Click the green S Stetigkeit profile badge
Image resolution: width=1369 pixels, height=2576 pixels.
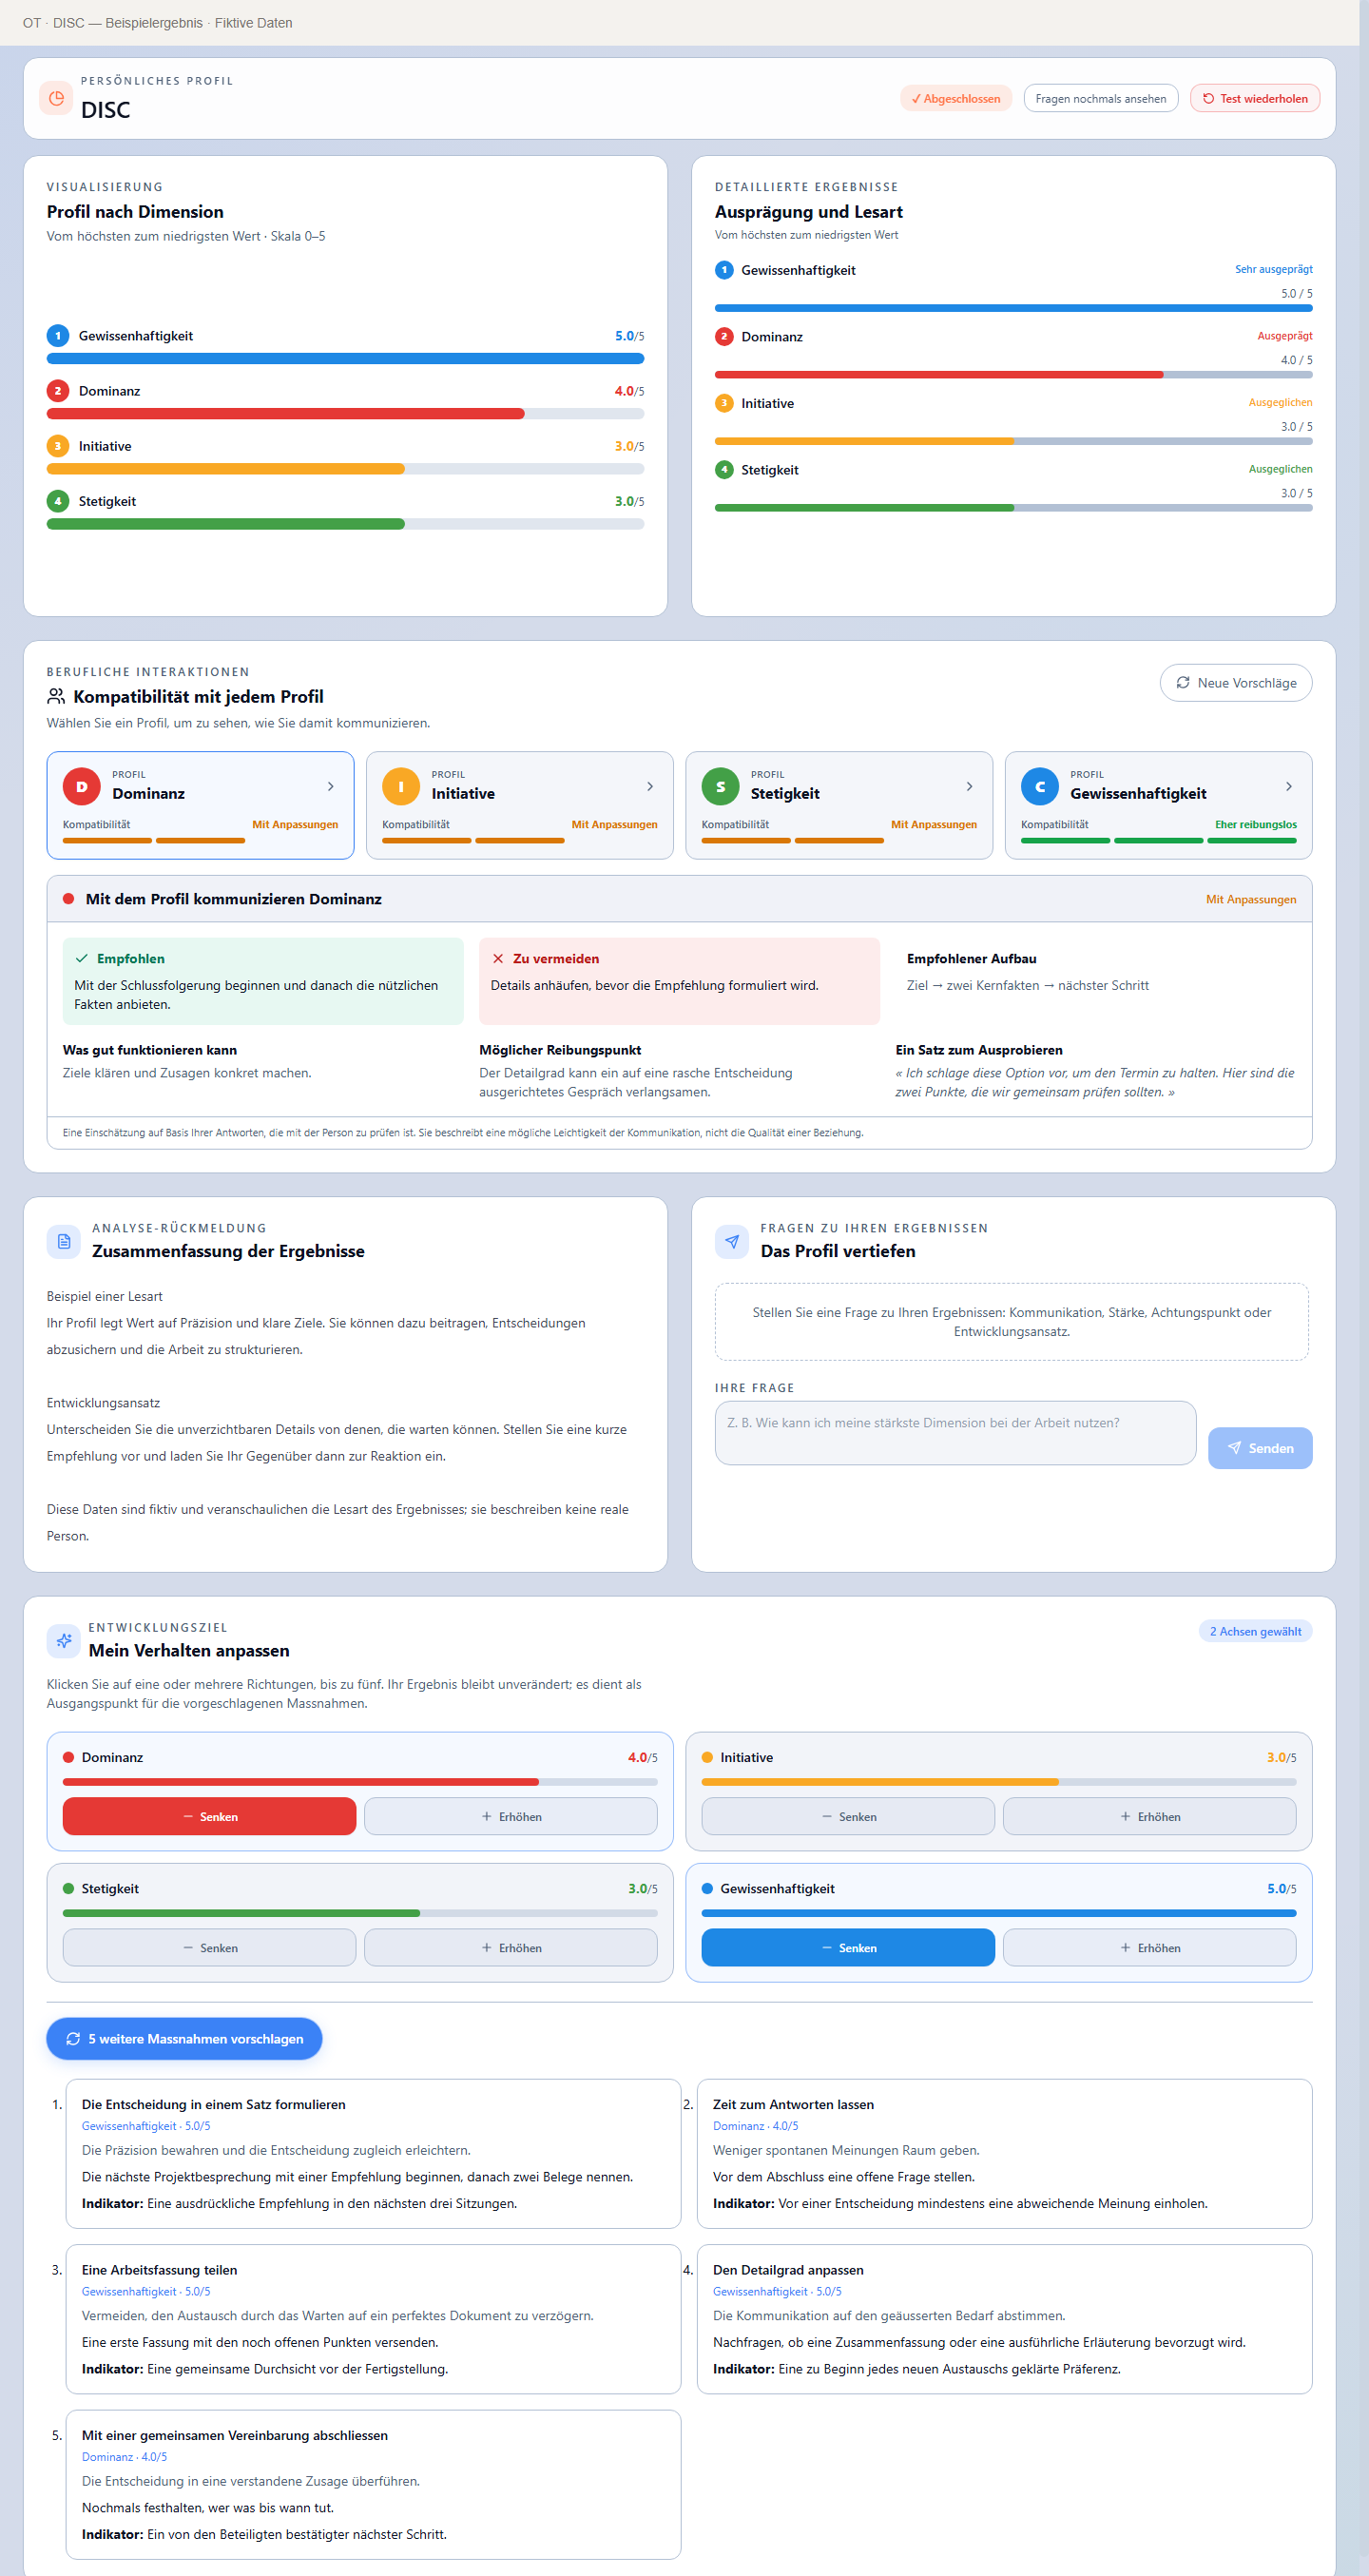coord(720,786)
